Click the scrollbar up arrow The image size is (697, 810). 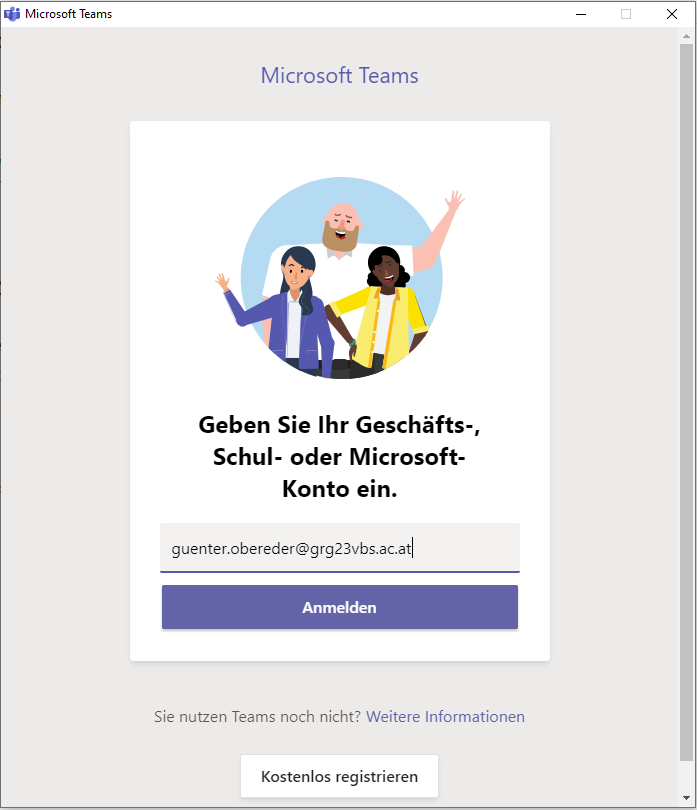click(686, 36)
